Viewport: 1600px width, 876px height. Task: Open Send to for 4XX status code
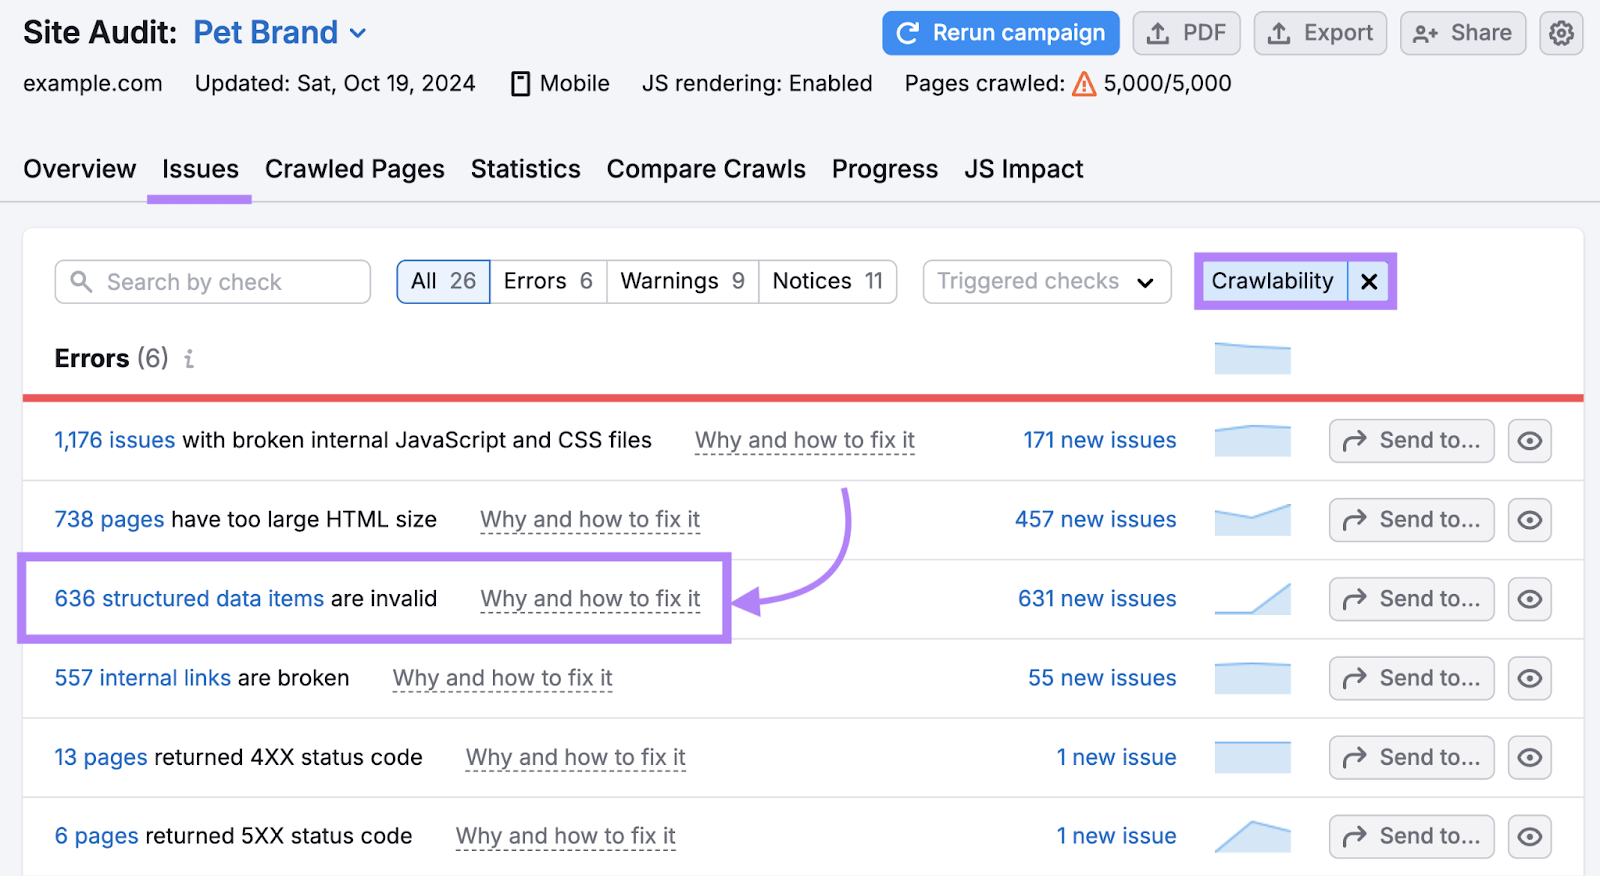[1411, 758]
